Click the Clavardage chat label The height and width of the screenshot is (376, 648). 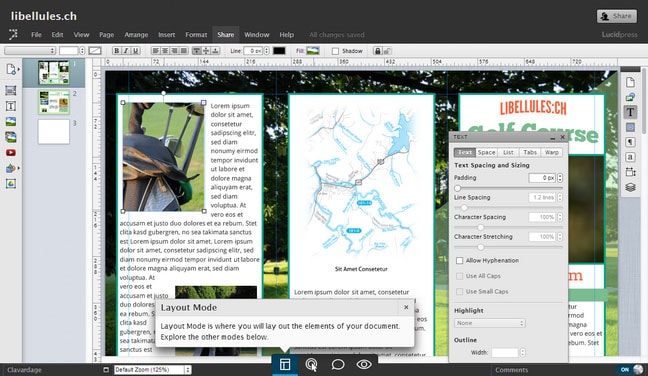click(24, 370)
